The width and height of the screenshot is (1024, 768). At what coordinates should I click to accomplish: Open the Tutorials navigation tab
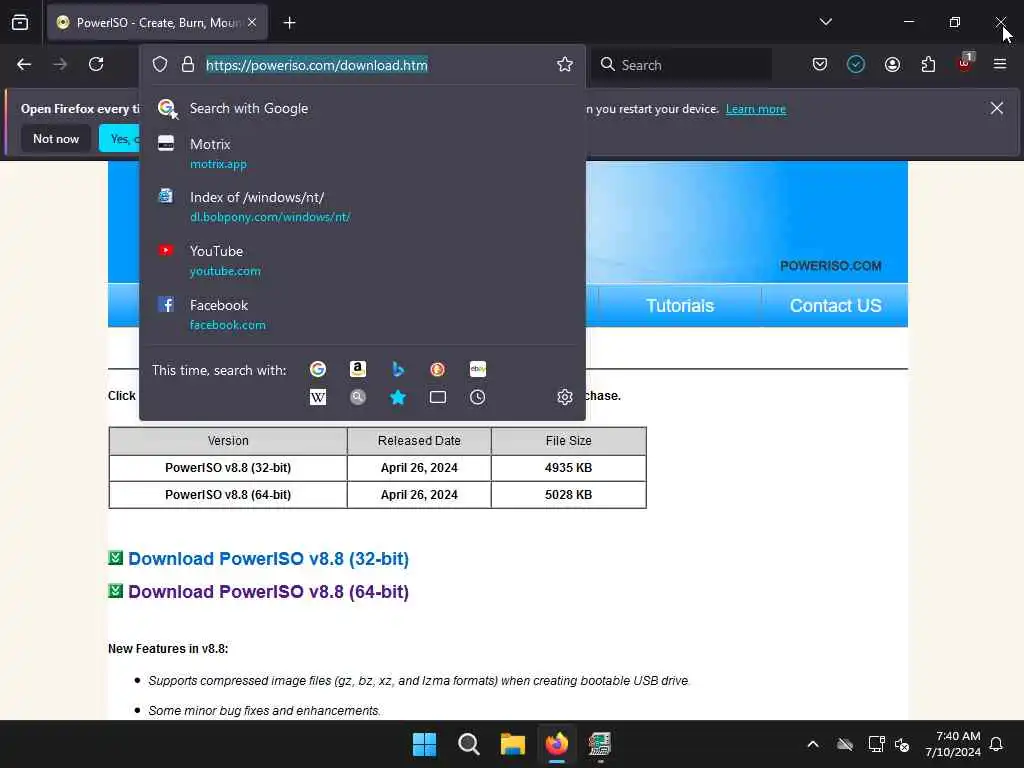pyautogui.click(x=680, y=306)
